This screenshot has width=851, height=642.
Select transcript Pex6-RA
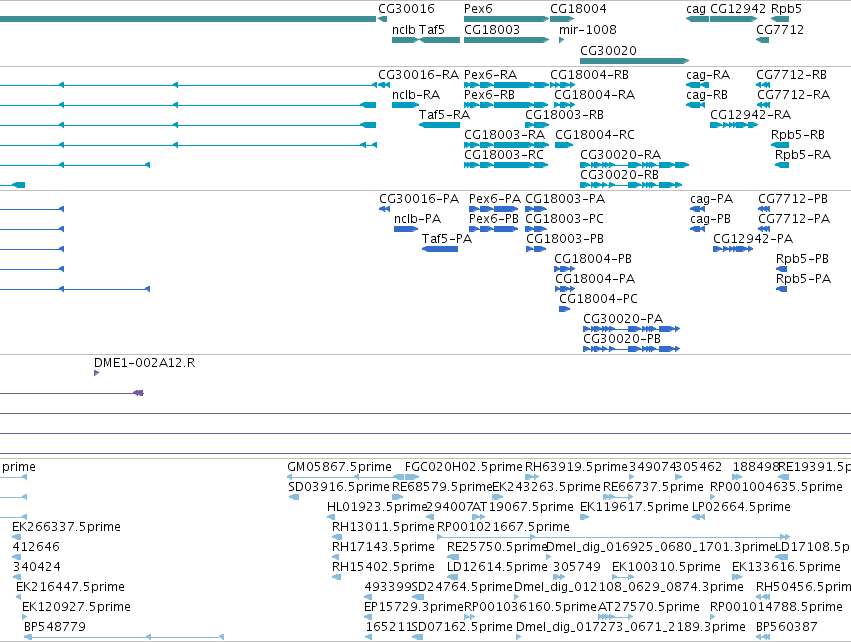click(x=506, y=85)
